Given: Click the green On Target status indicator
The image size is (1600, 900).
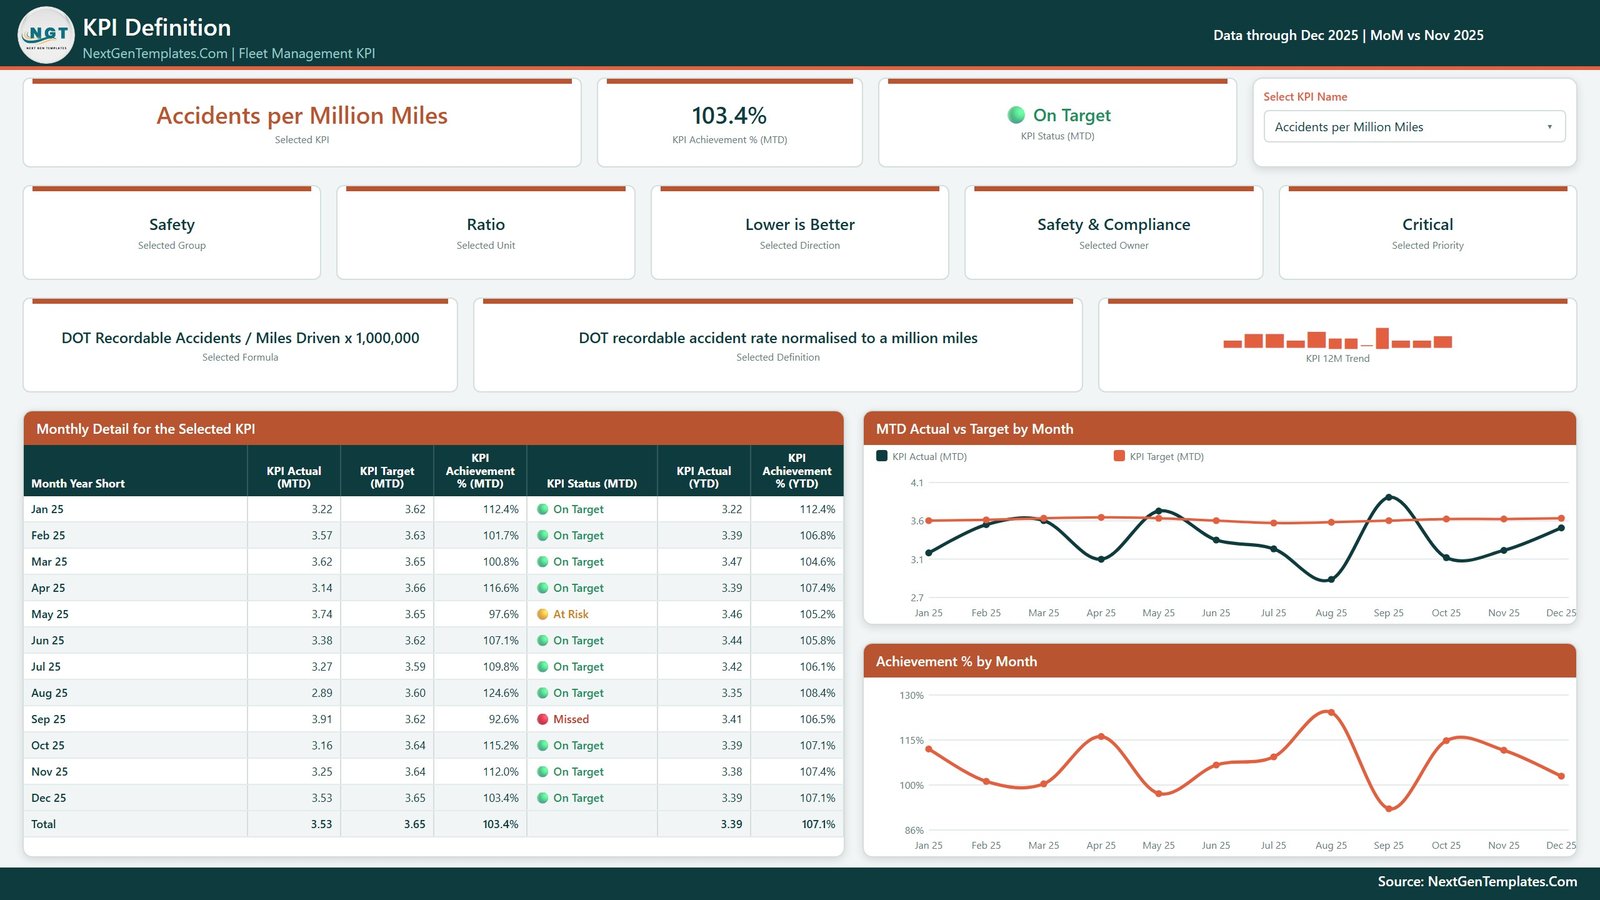Looking at the screenshot, I should (1016, 115).
